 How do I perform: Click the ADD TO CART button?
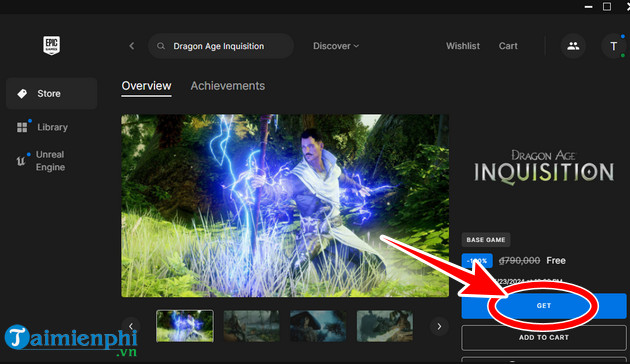pyautogui.click(x=544, y=337)
